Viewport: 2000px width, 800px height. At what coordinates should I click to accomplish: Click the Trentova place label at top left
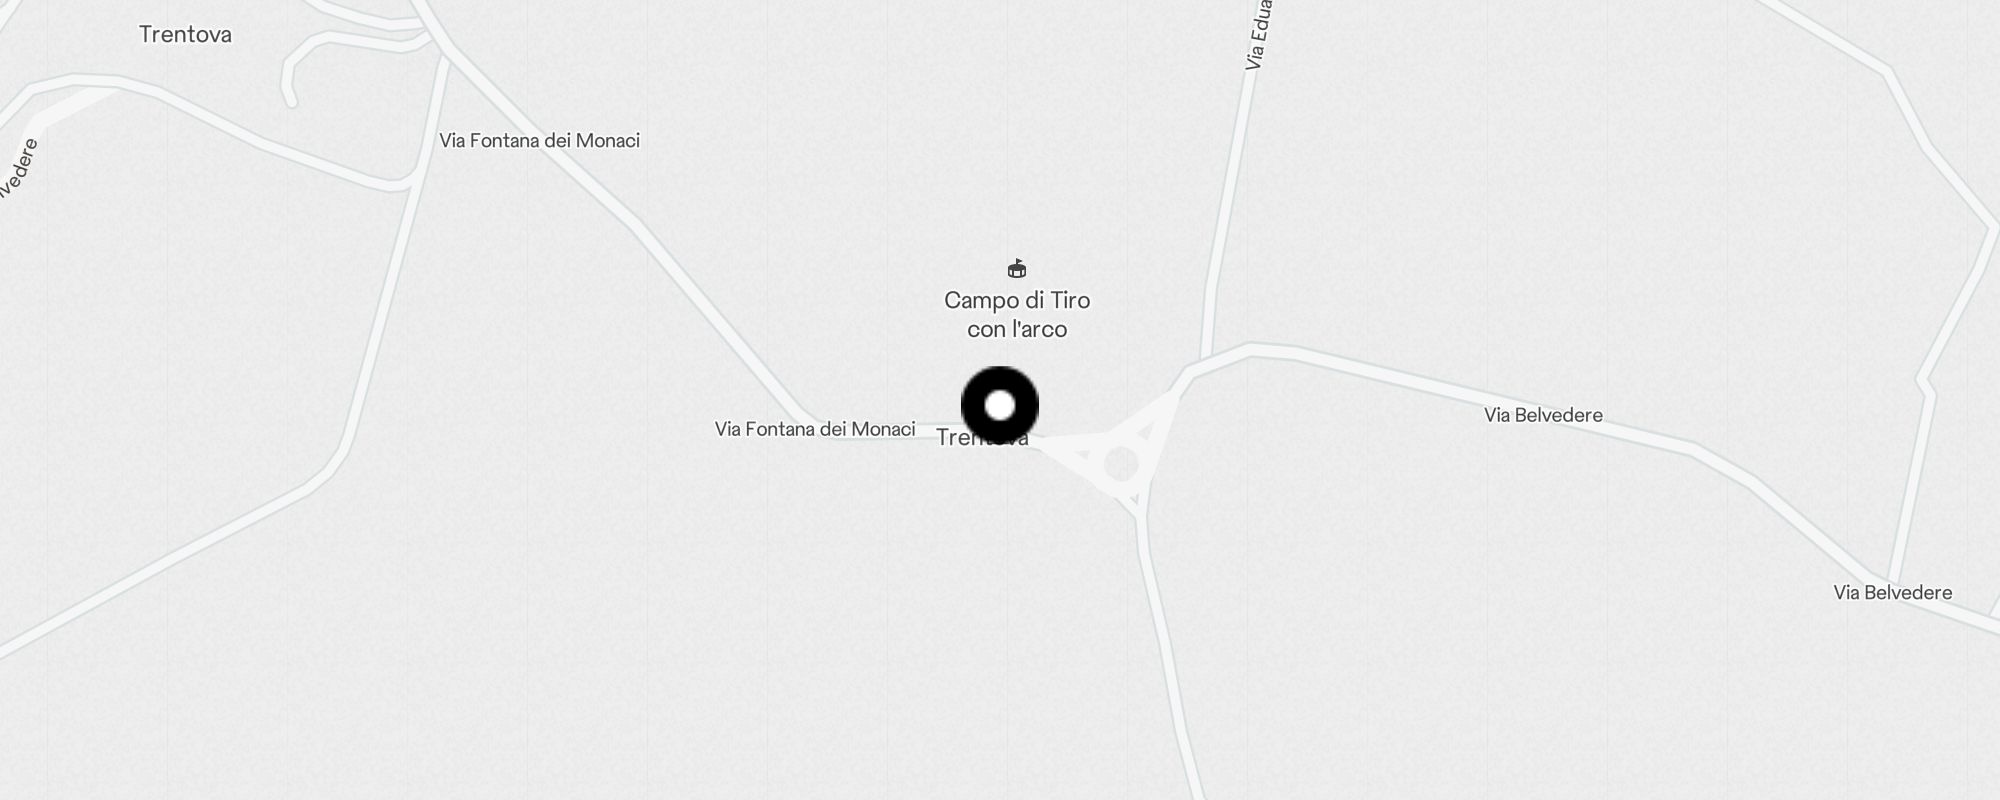click(x=185, y=34)
